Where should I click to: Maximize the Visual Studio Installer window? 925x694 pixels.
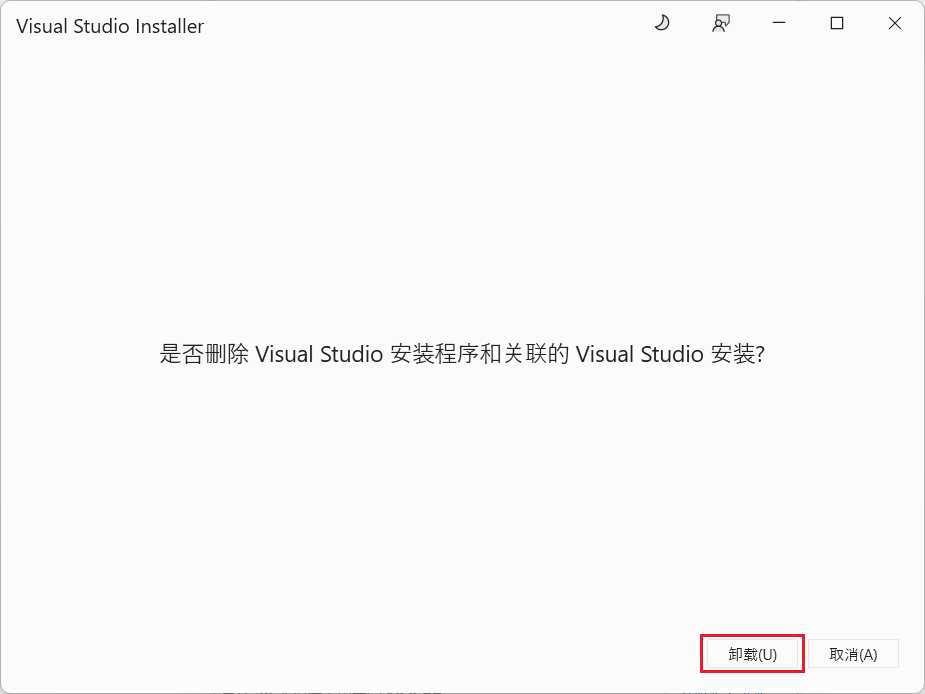point(837,23)
